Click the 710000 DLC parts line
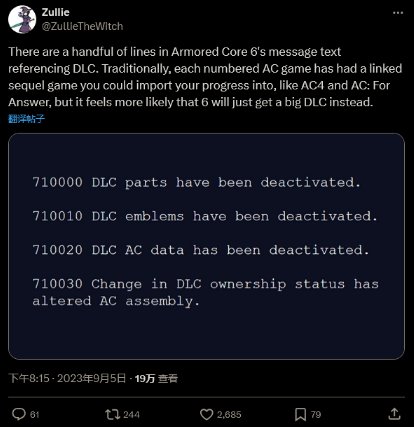 (x=196, y=183)
